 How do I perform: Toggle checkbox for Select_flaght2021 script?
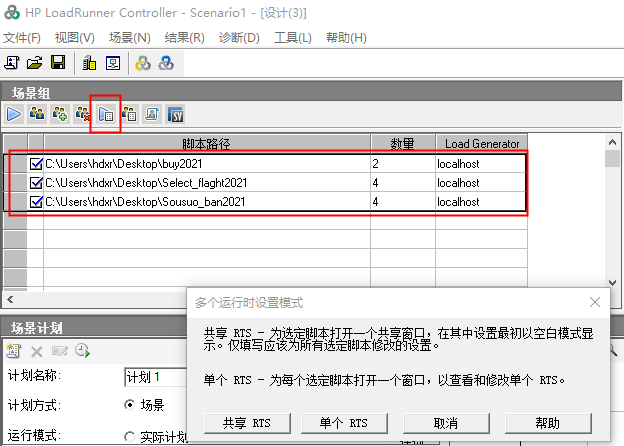click(x=36, y=183)
